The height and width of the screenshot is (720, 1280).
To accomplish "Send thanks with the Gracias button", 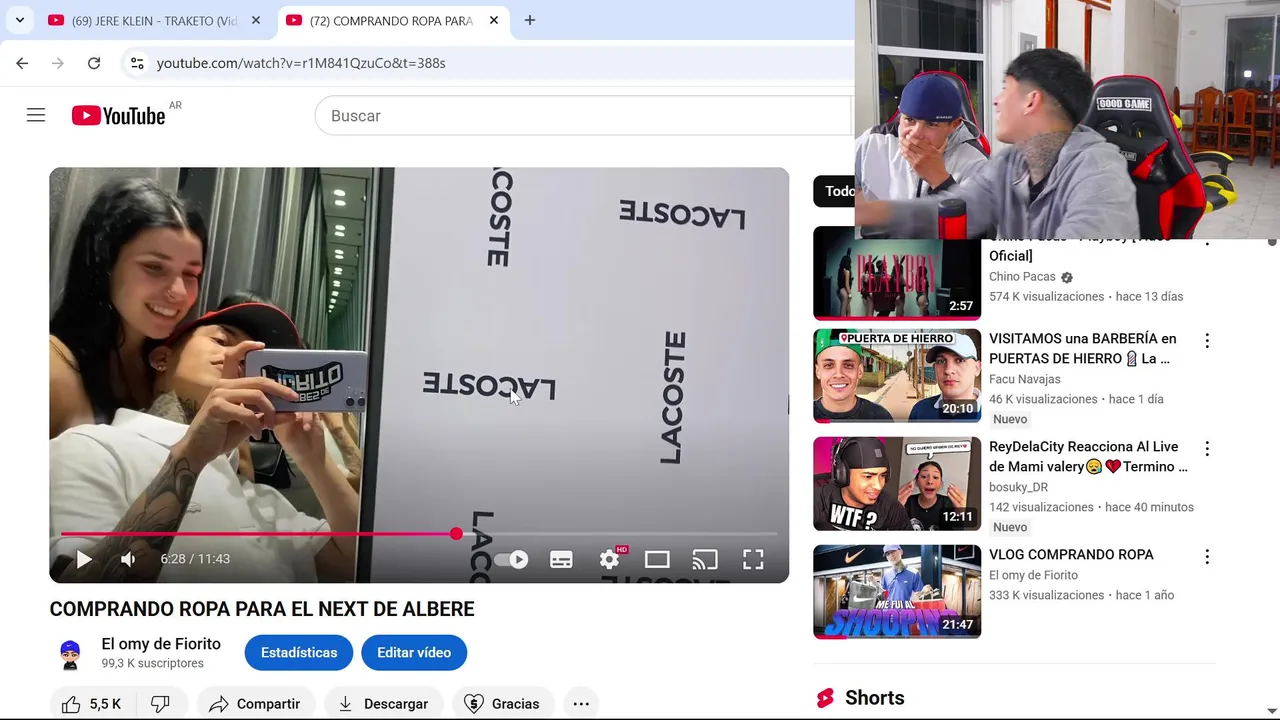I will click(502, 704).
